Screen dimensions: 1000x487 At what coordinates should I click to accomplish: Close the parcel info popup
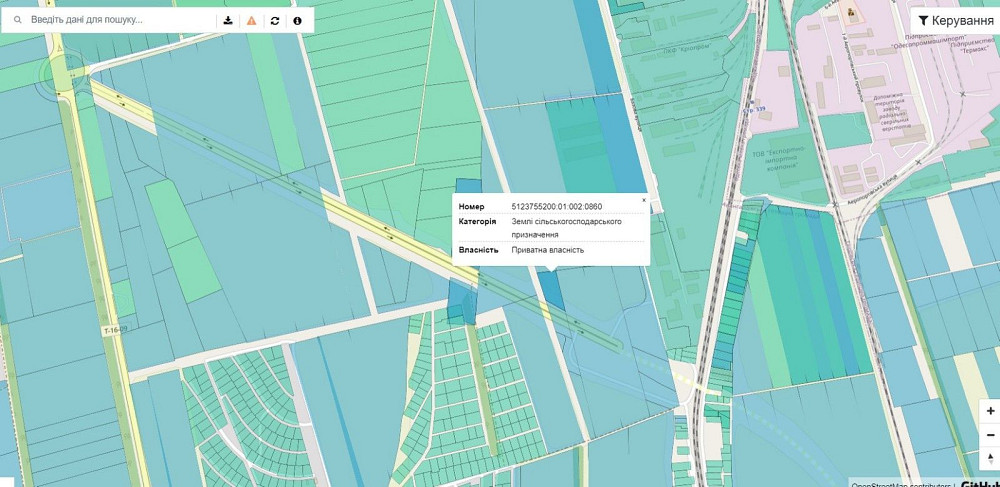tap(644, 200)
